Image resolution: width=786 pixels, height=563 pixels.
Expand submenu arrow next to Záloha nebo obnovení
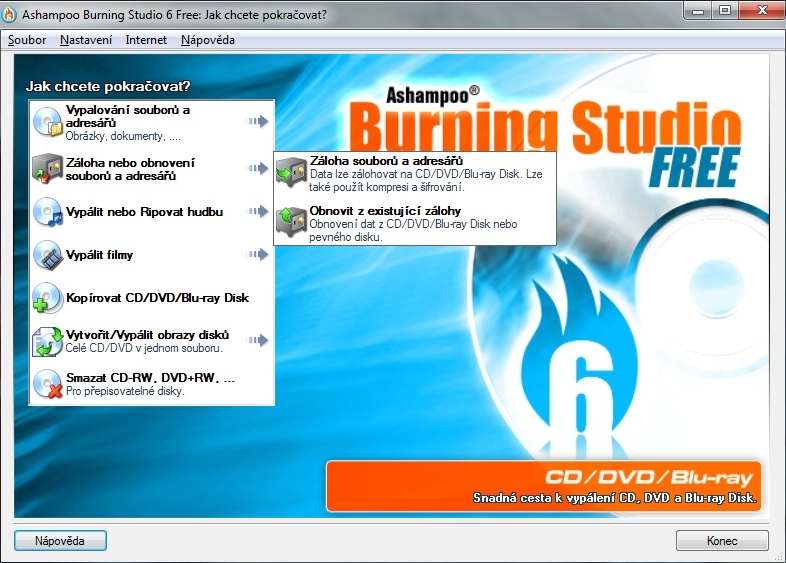(x=258, y=168)
